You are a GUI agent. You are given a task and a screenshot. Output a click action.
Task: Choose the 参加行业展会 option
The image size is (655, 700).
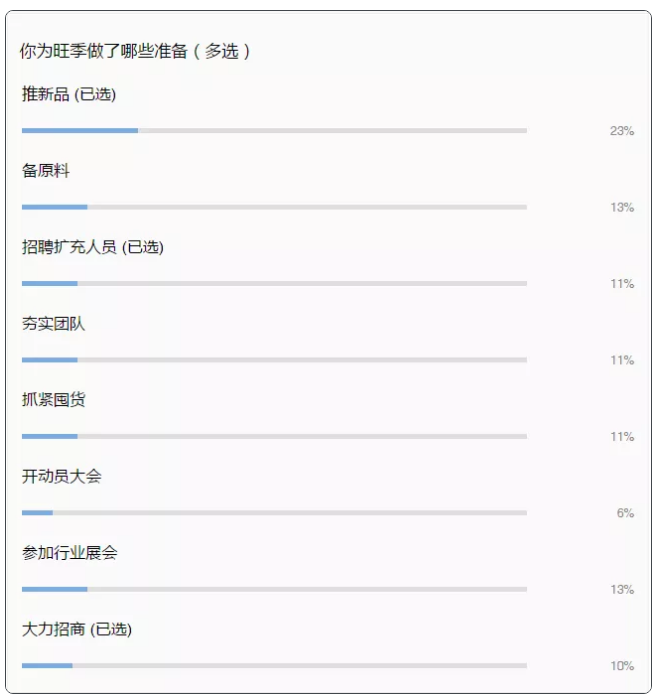[x=70, y=553]
